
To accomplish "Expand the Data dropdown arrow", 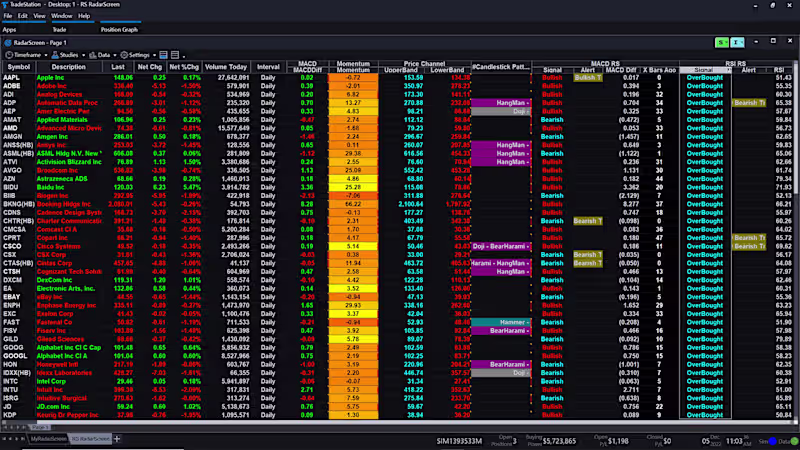I will (x=115, y=55).
